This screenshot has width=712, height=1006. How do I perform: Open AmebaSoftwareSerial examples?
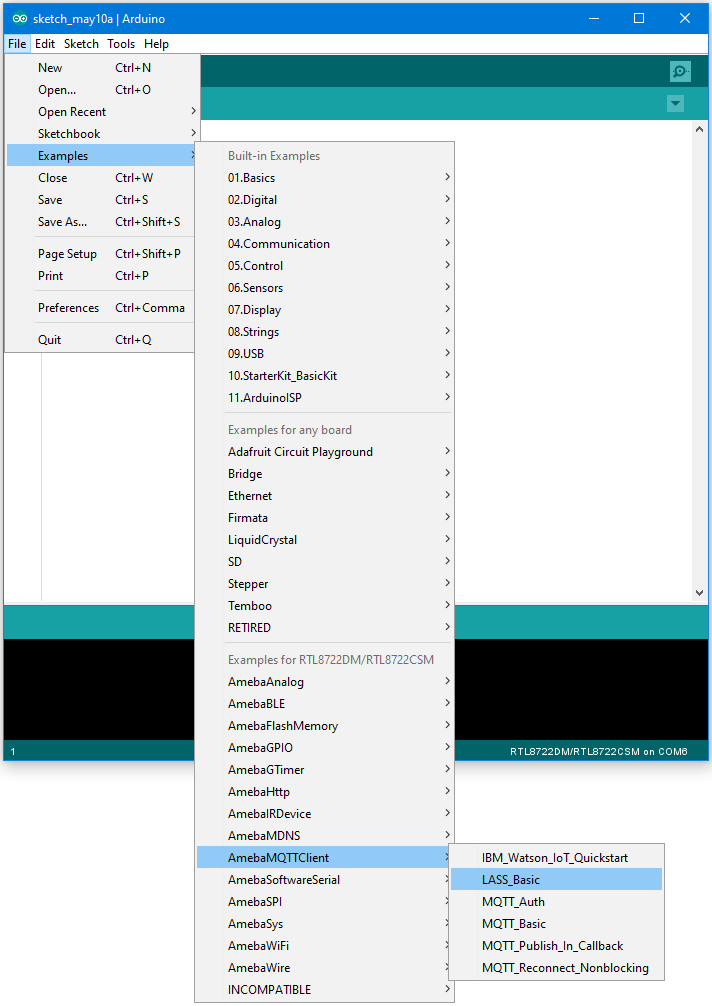pos(325,880)
